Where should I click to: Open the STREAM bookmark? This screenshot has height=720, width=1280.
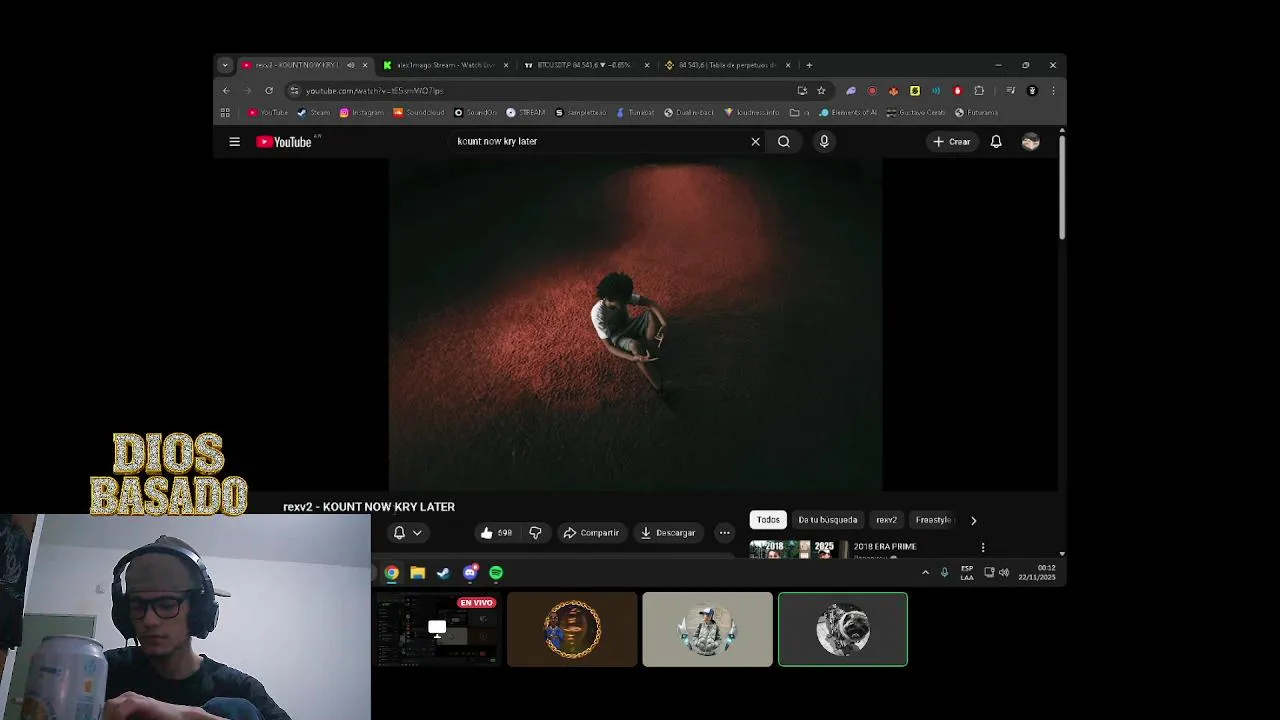526,113
